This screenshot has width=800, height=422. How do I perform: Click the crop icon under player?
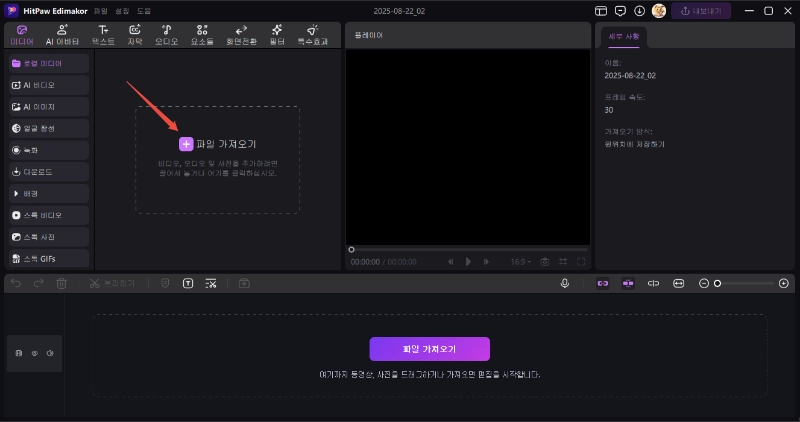[563, 262]
